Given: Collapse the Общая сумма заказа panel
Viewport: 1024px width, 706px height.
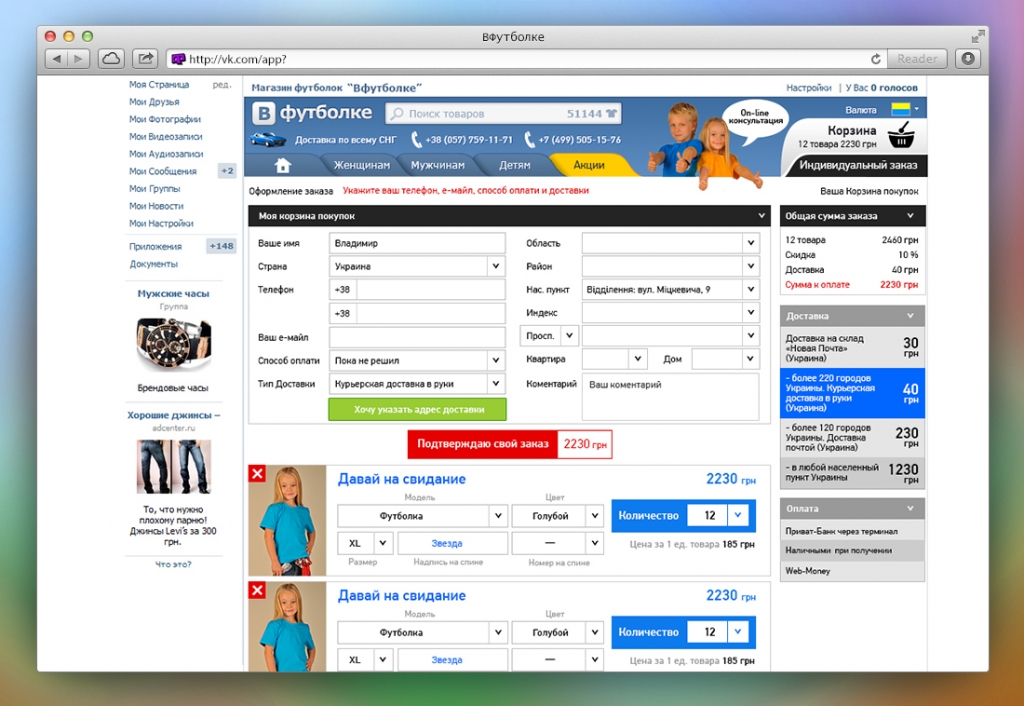Looking at the screenshot, I should point(910,216).
